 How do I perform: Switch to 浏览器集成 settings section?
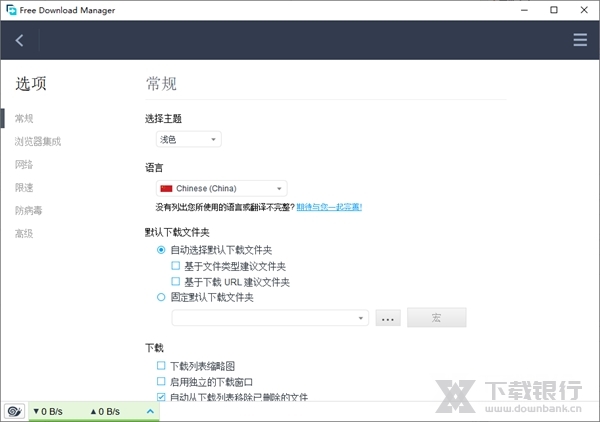pyautogui.click(x=38, y=141)
